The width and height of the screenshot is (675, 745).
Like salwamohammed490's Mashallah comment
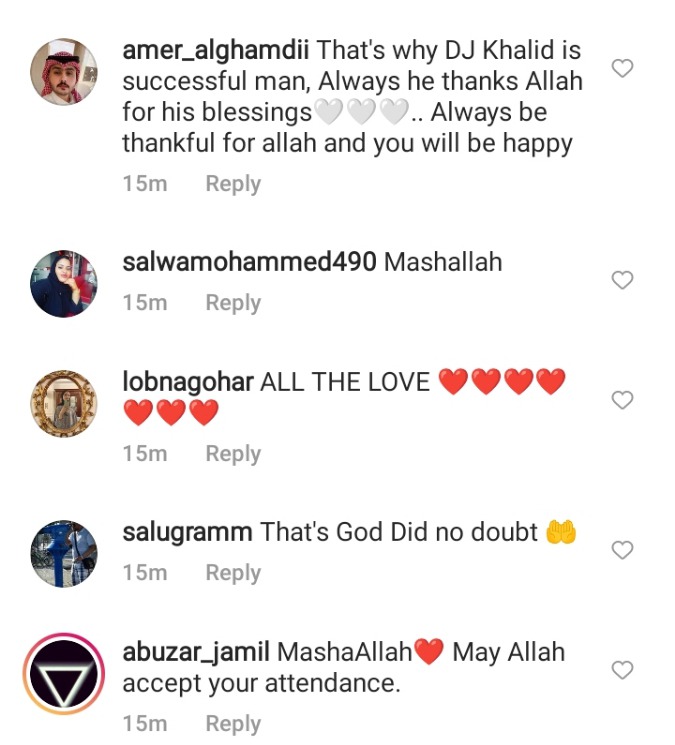pyautogui.click(x=622, y=280)
